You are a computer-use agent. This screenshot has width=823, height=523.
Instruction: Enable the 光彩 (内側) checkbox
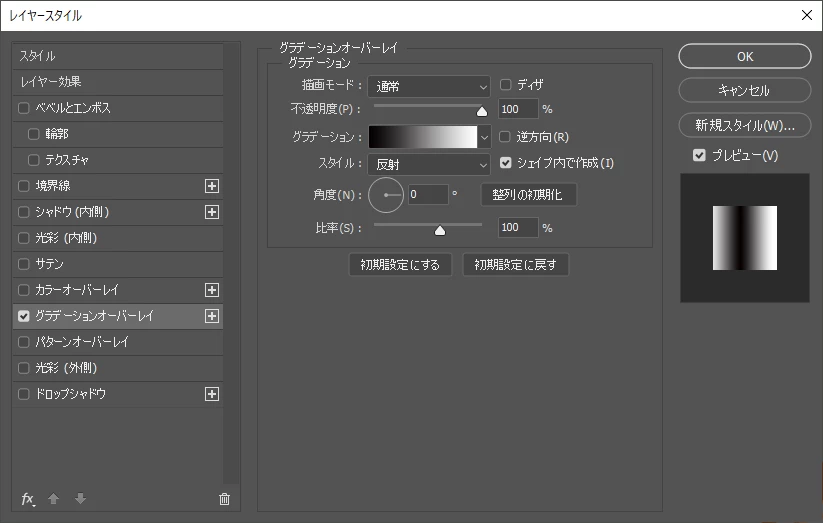coord(24,238)
